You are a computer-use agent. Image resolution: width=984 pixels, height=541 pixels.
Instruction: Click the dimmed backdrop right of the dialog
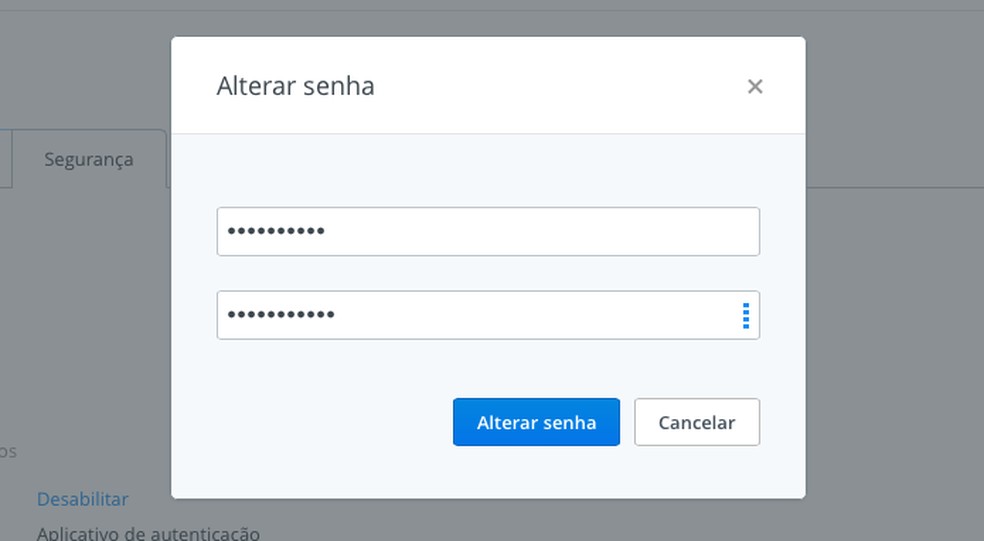[894, 300]
